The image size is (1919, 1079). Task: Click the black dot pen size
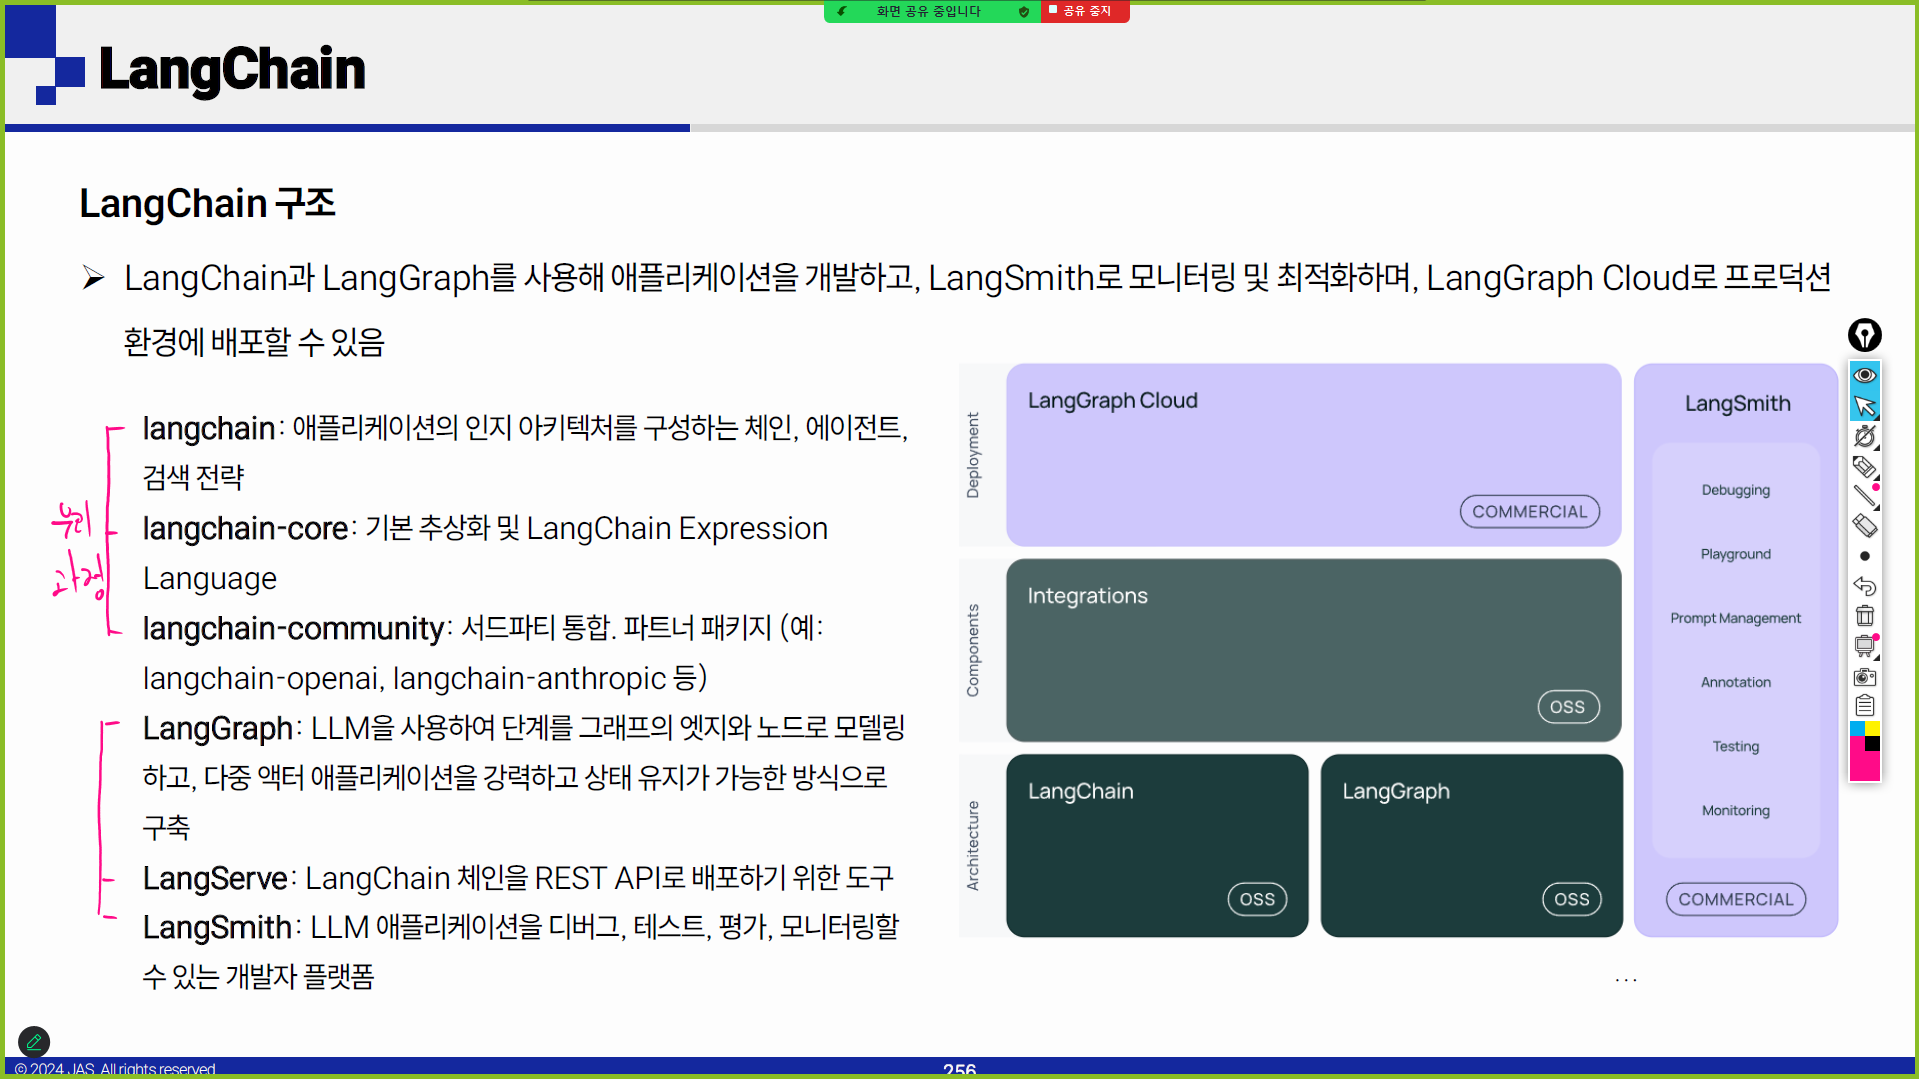[x=1864, y=556]
